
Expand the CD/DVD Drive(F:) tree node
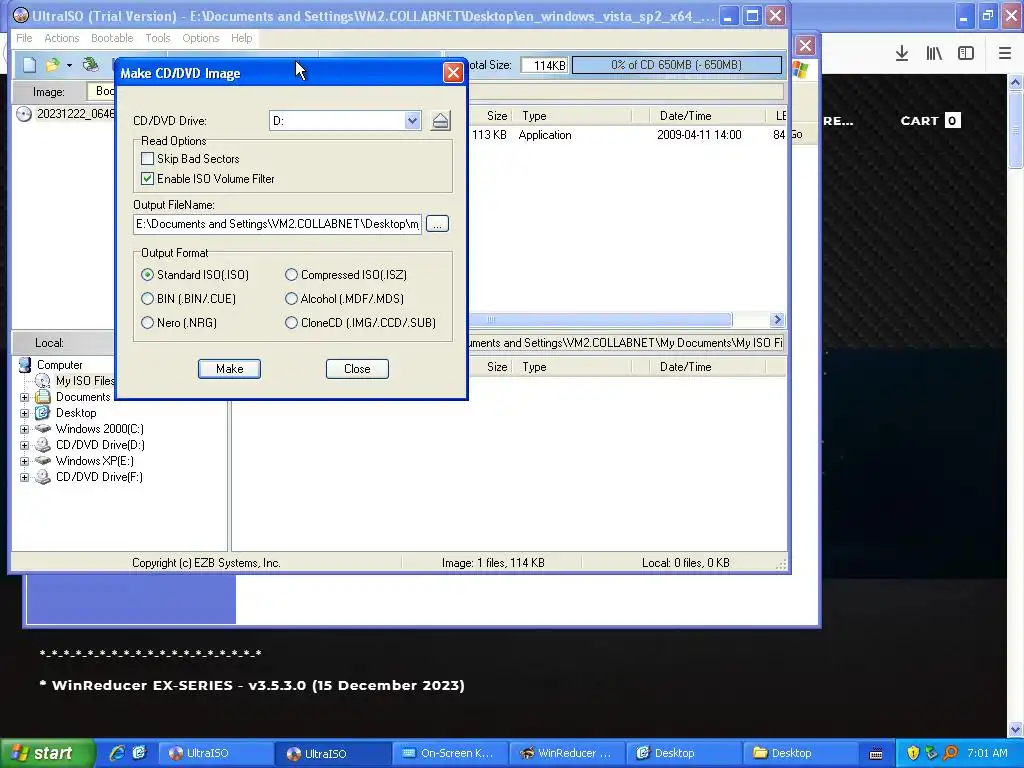tap(24, 477)
